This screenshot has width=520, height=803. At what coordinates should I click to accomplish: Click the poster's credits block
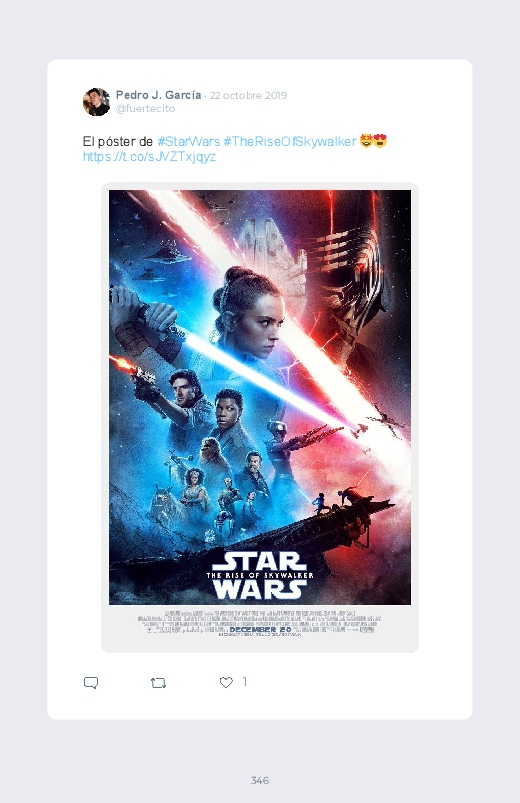[x=260, y=623]
